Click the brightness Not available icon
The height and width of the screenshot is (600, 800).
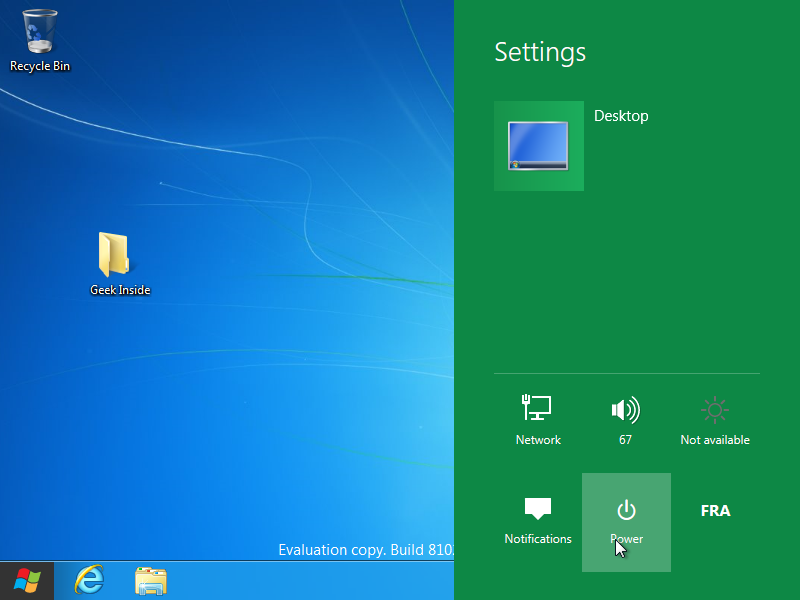(x=715, y=420)
